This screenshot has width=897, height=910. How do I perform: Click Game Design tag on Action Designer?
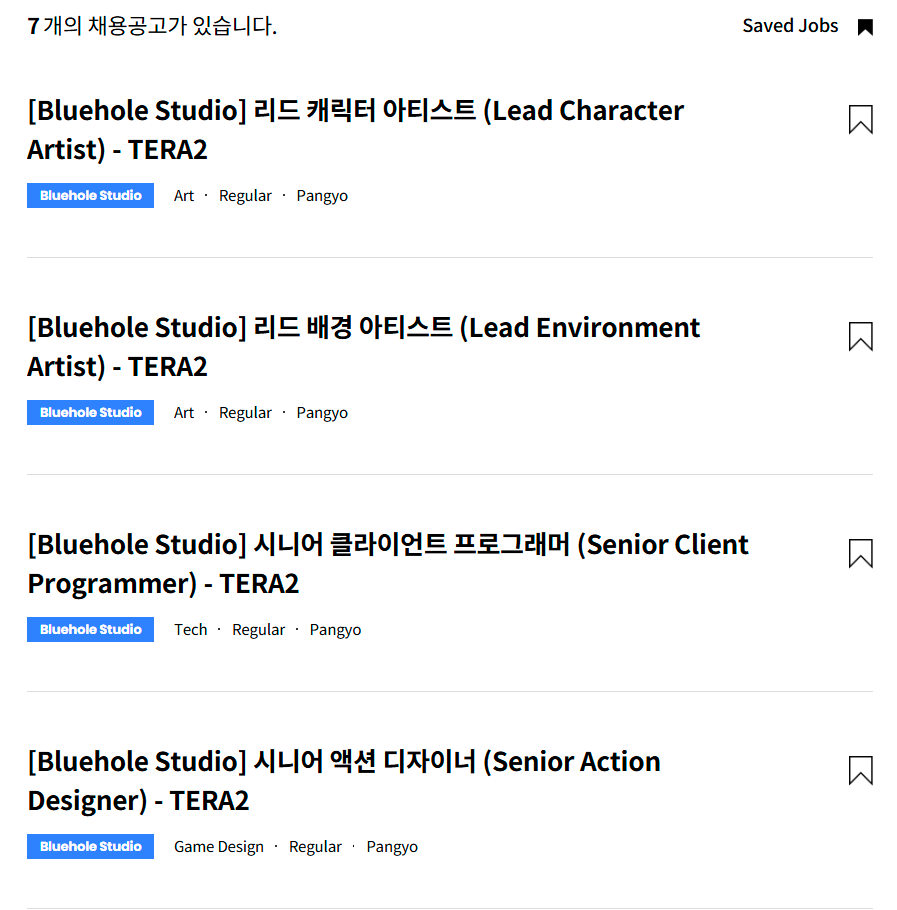[x=219, y=847]
